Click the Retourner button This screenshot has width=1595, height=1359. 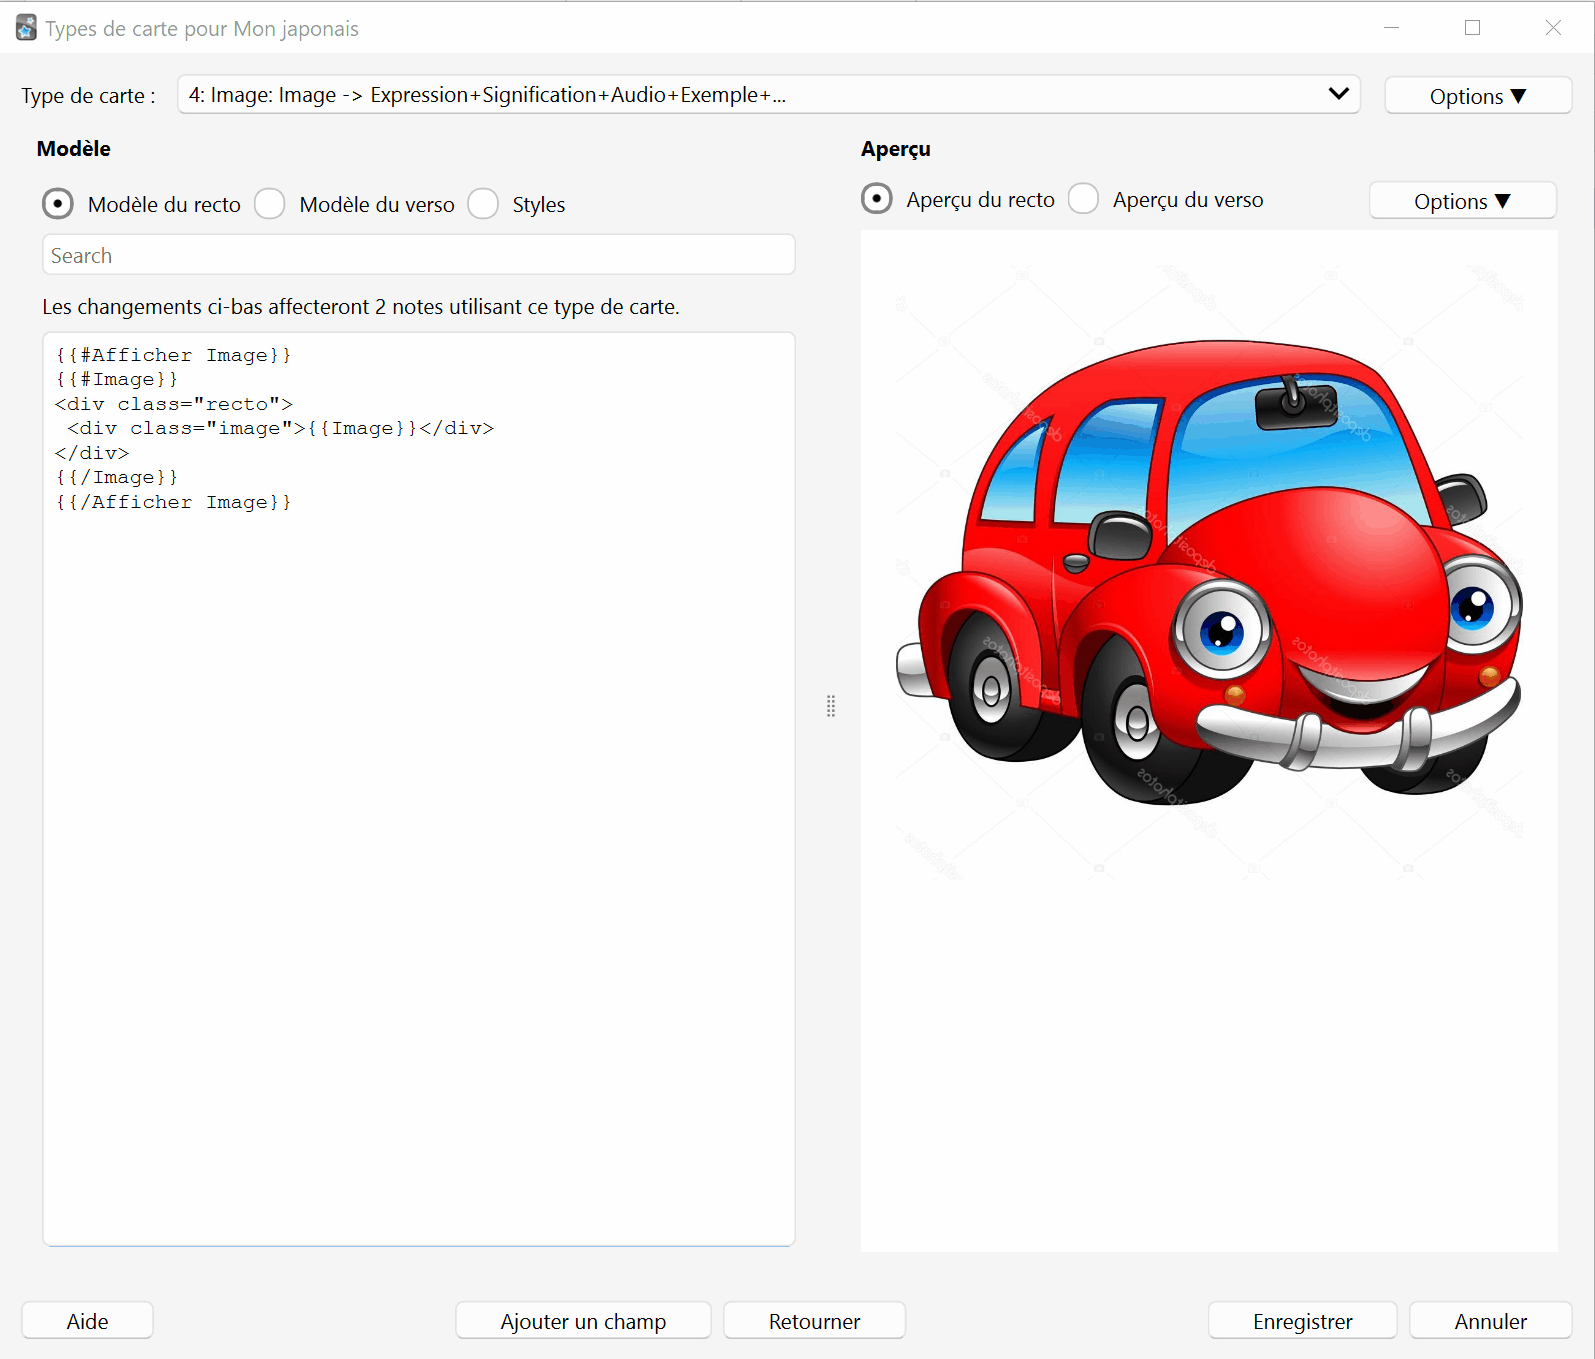[x=814, y=1321]
